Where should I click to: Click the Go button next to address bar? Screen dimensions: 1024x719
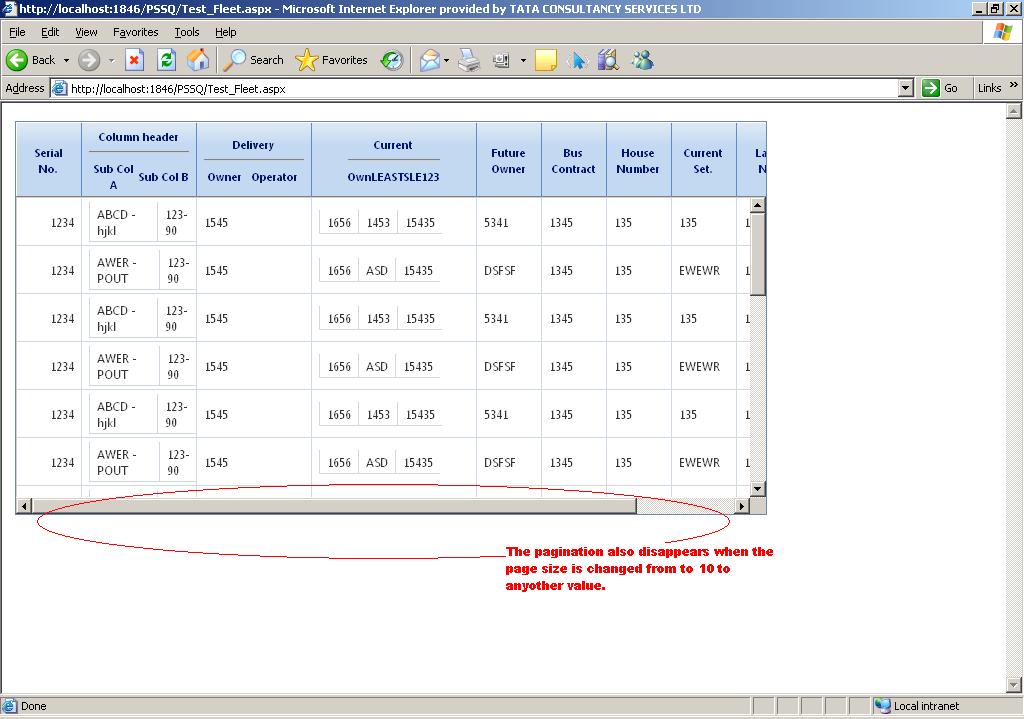point(940,88)
